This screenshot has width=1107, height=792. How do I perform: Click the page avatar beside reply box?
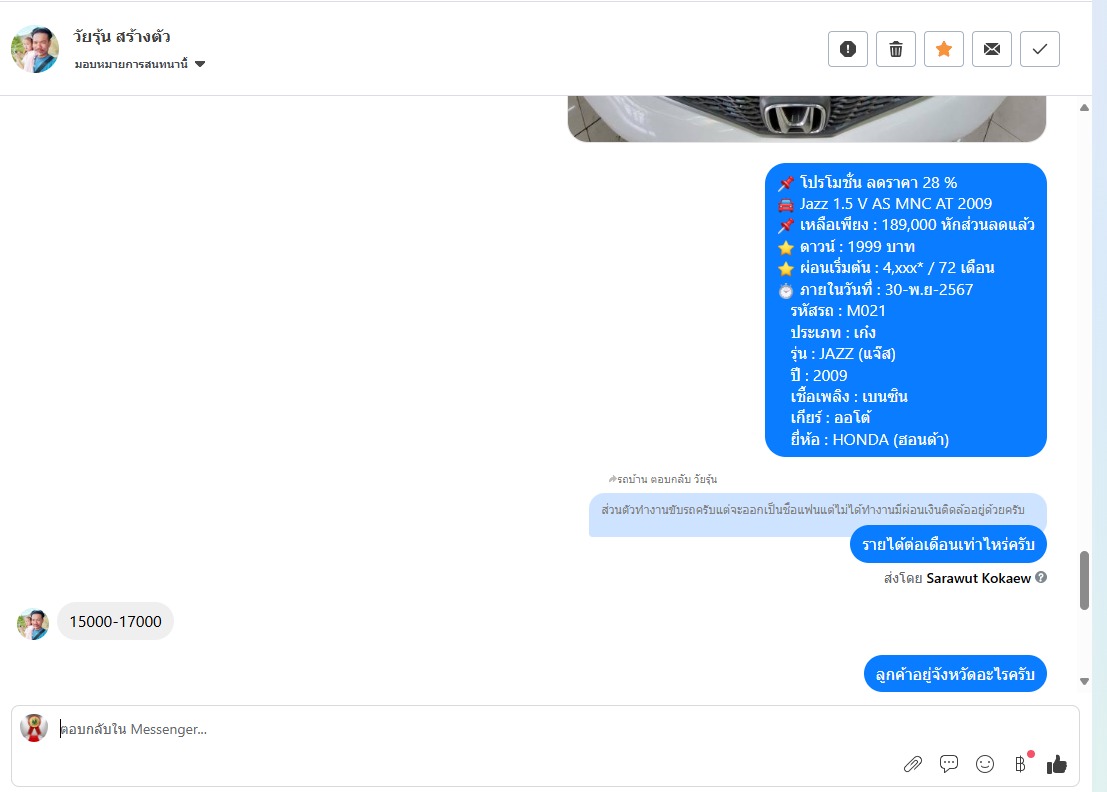(x=33, y=728)
